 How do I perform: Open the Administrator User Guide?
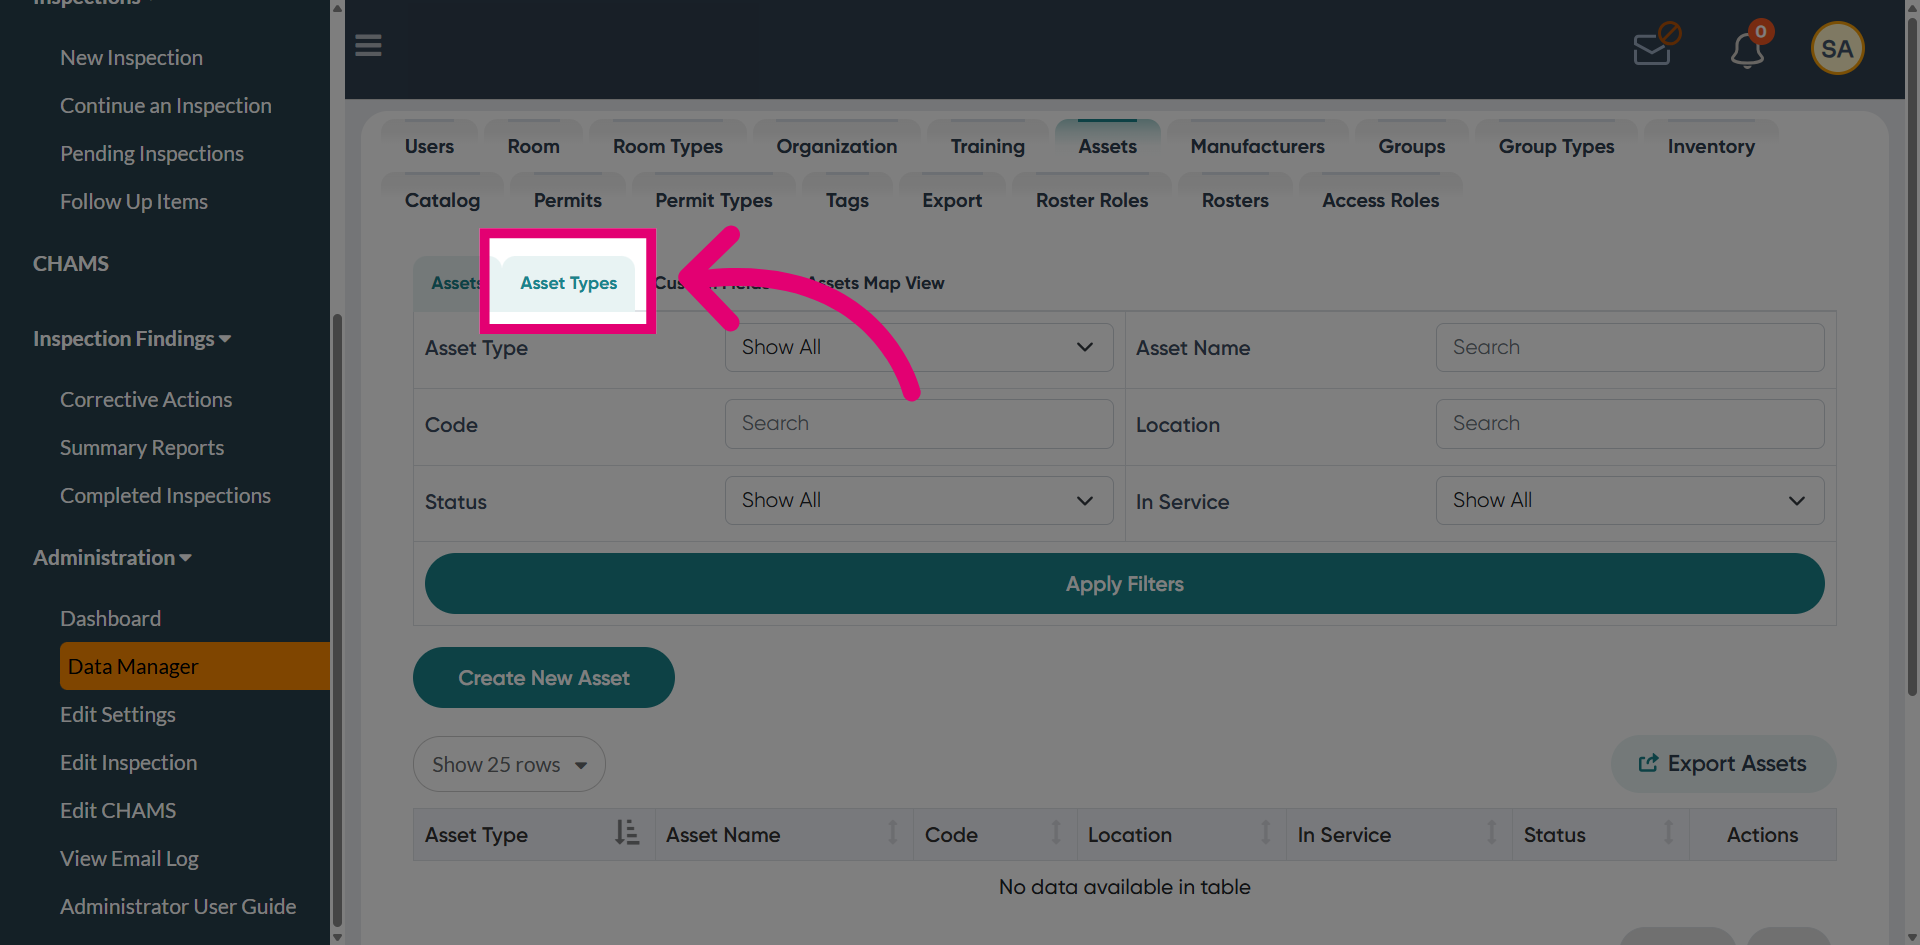click(178, 907)
